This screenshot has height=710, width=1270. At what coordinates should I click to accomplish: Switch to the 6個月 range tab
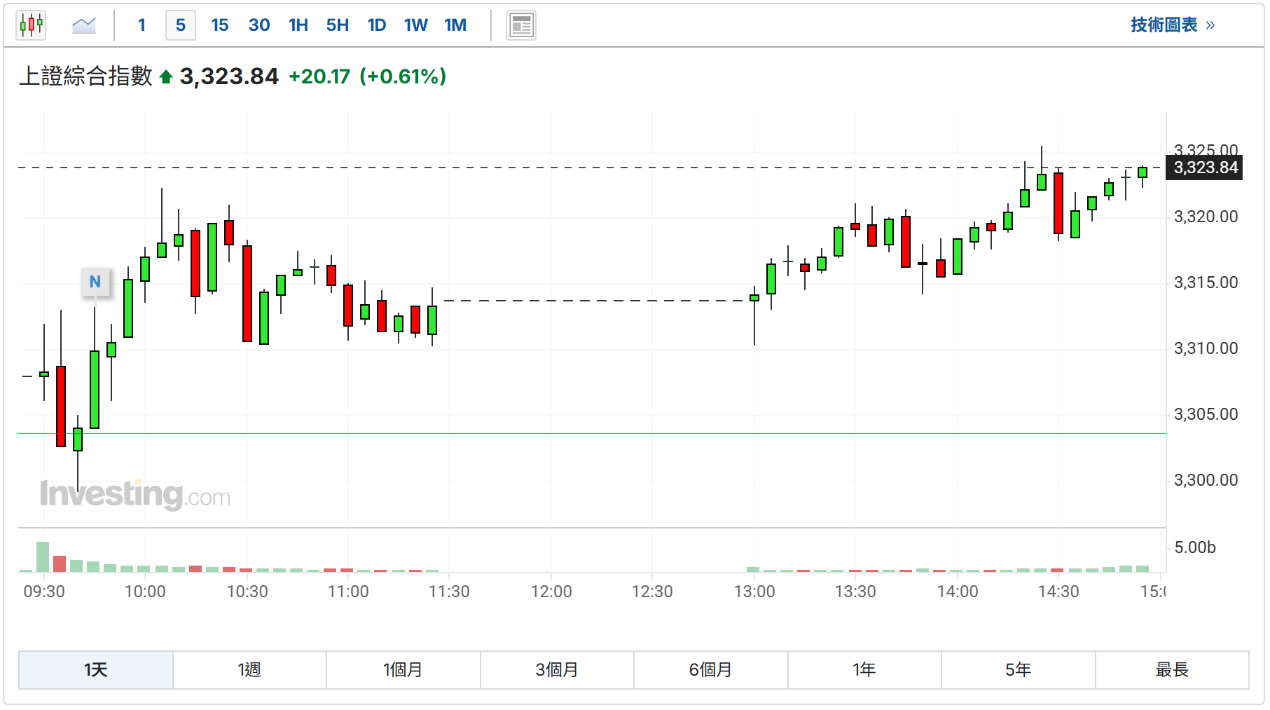click(x=711, y=670)
